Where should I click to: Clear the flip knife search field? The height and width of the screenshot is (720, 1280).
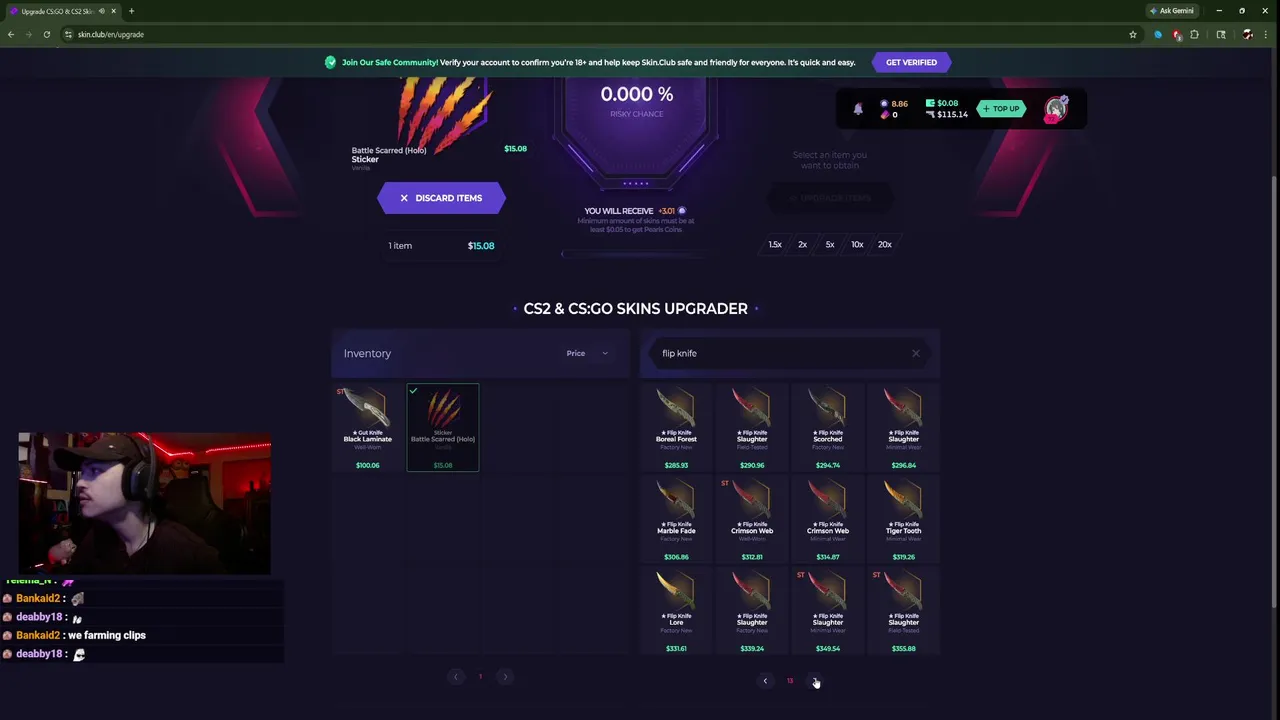915,353
